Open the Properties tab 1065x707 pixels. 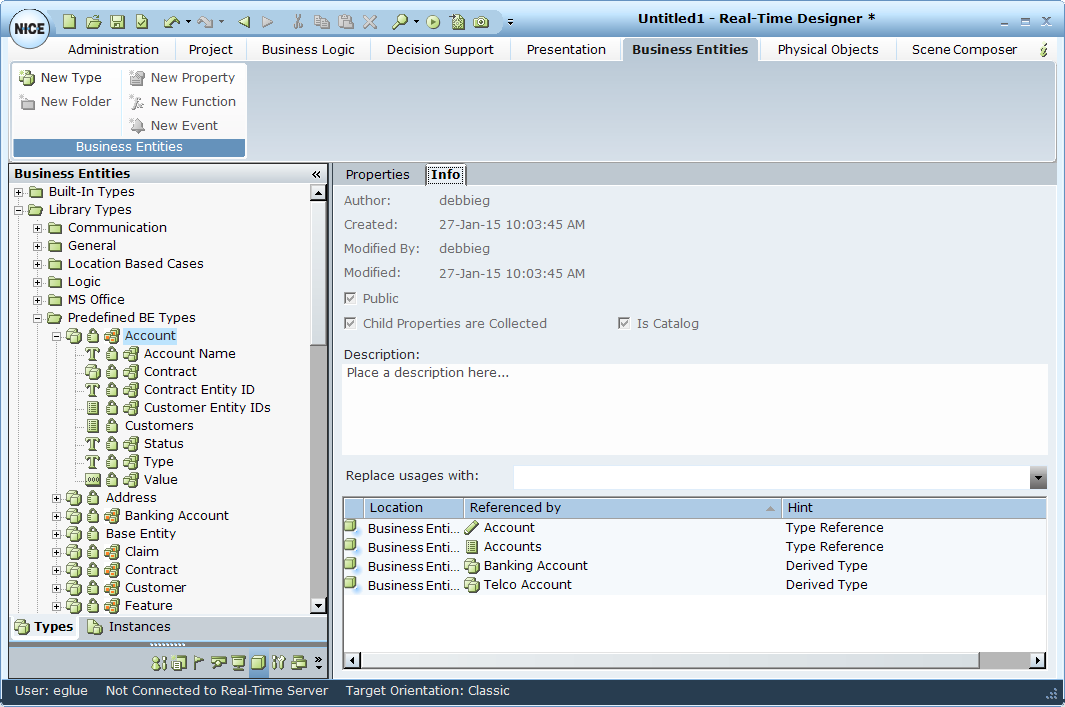click(x=377, y=174)
